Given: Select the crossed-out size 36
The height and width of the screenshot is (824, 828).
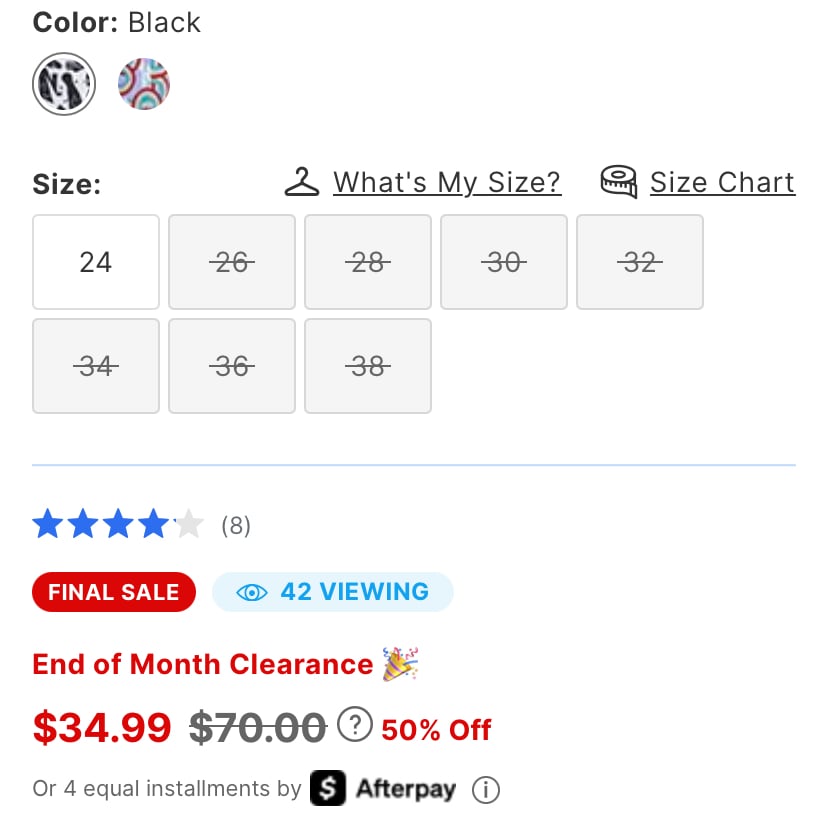Looking at the screenshot, I should [232, 366].
